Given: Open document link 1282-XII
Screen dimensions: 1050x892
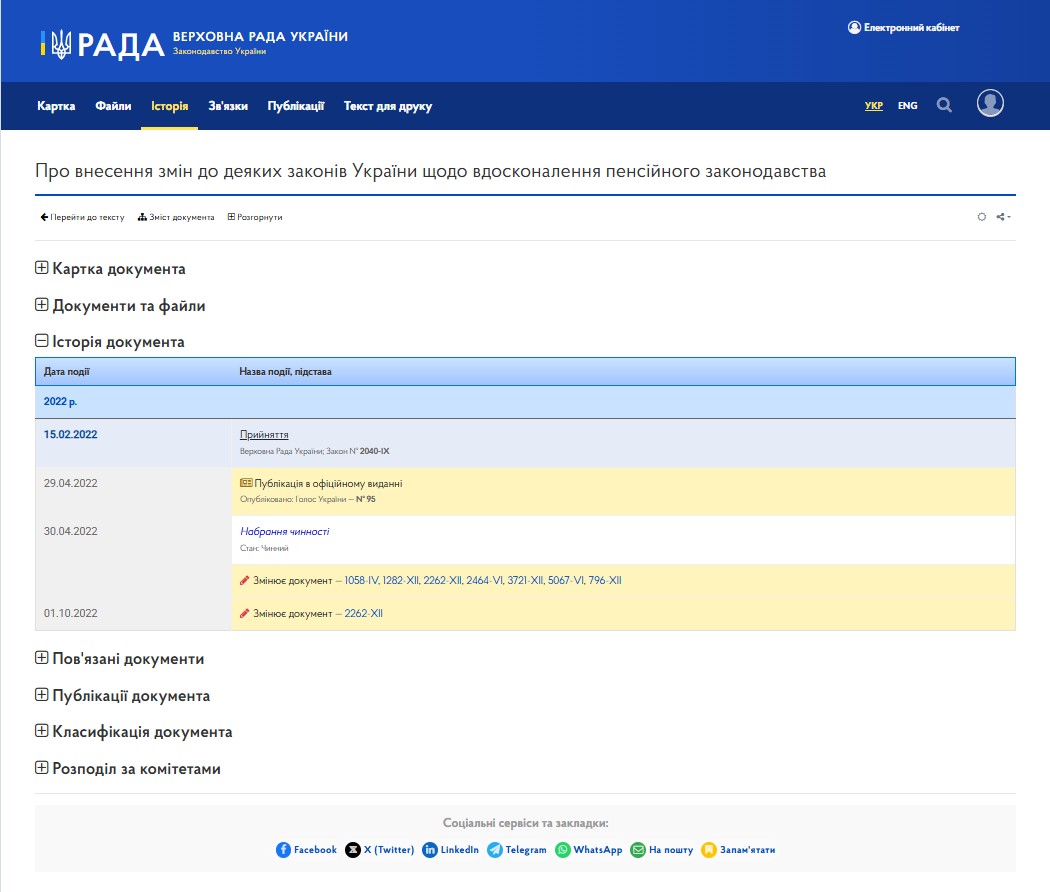Looking at the screenshot, I should 401,581.
